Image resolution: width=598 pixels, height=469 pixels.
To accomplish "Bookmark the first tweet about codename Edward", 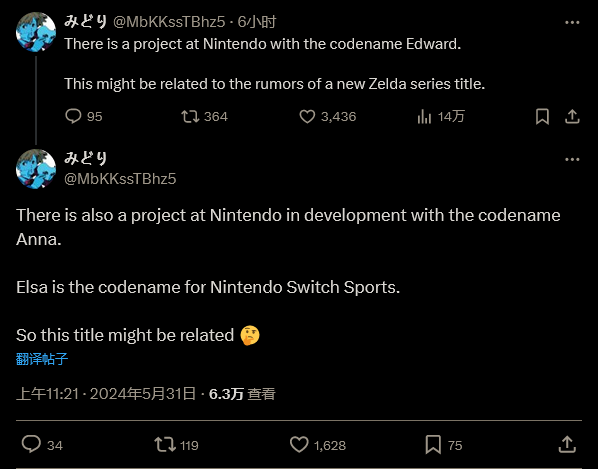I will coord(542,116).
